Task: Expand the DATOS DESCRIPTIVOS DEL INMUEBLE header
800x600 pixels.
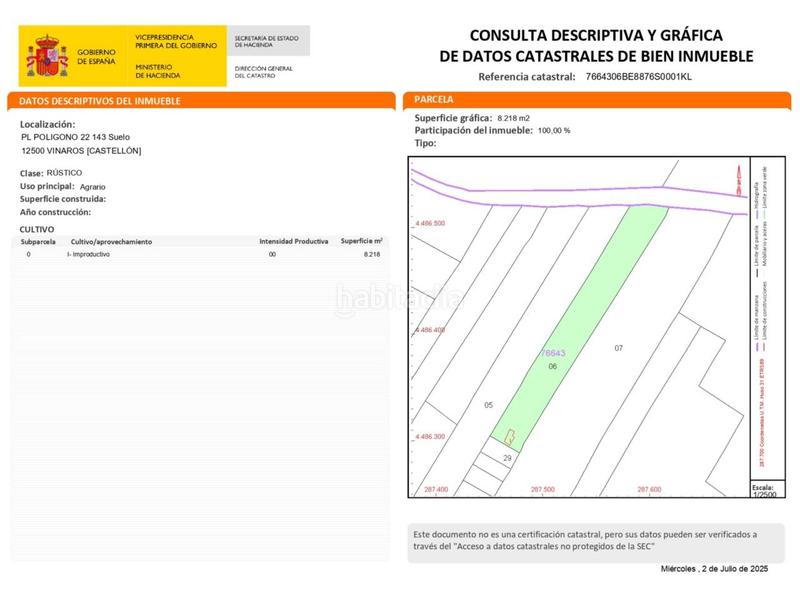Action: click(100, 100)
